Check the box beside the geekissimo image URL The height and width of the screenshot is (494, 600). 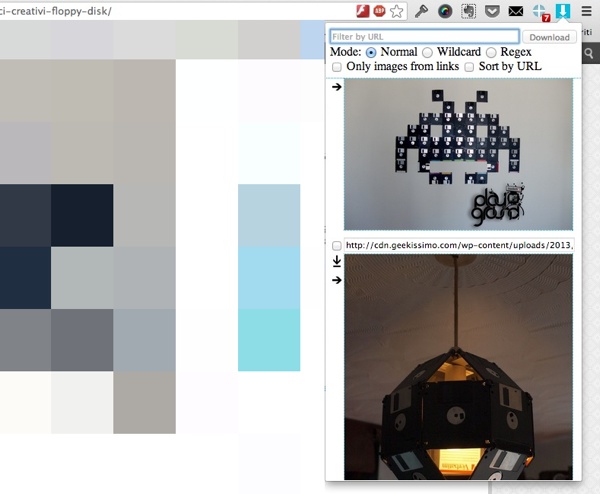[337, 245]
